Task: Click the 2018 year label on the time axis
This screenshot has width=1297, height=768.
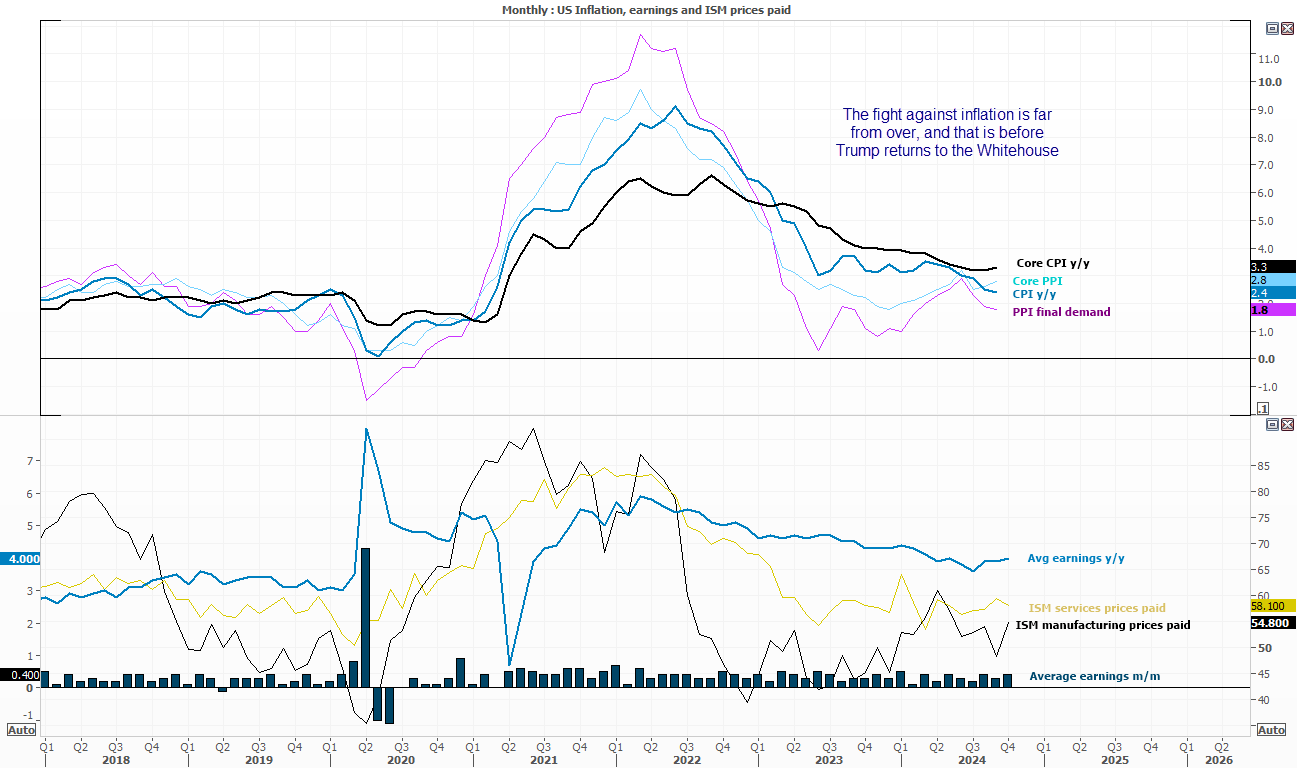Action: click(x=116, y=760)
